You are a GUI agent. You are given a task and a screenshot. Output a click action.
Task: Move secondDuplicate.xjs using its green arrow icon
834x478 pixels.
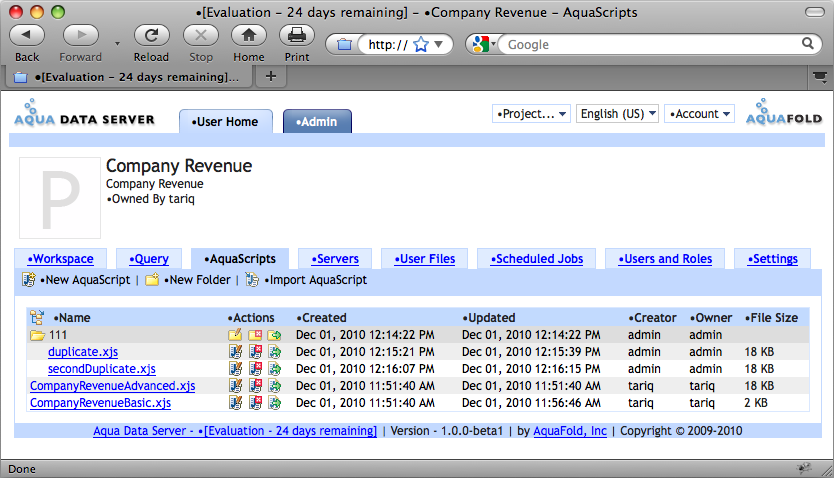[274, 369]
